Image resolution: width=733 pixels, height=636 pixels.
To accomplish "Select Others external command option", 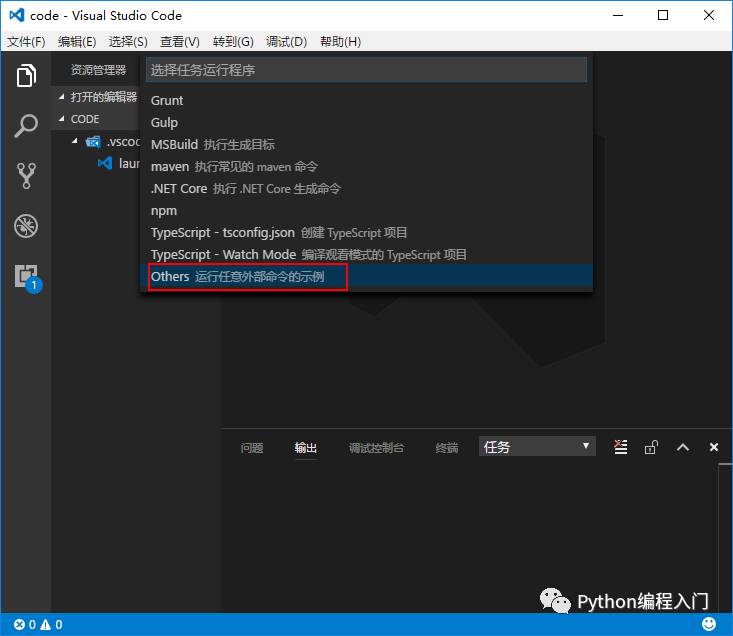I will pos(366,276).
